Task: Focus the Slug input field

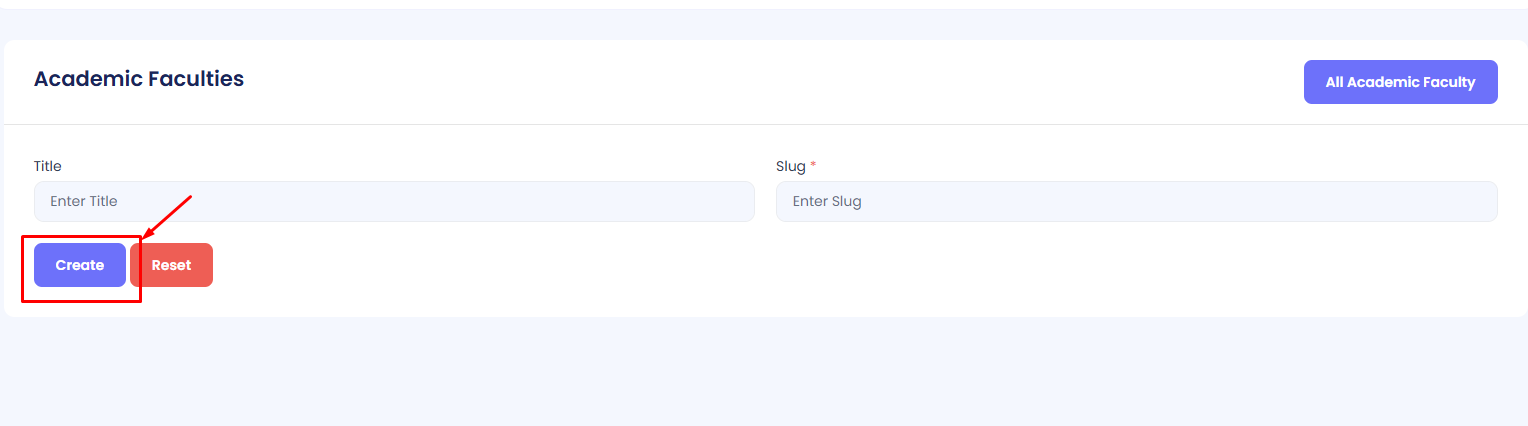Action: coord(1136,201)
